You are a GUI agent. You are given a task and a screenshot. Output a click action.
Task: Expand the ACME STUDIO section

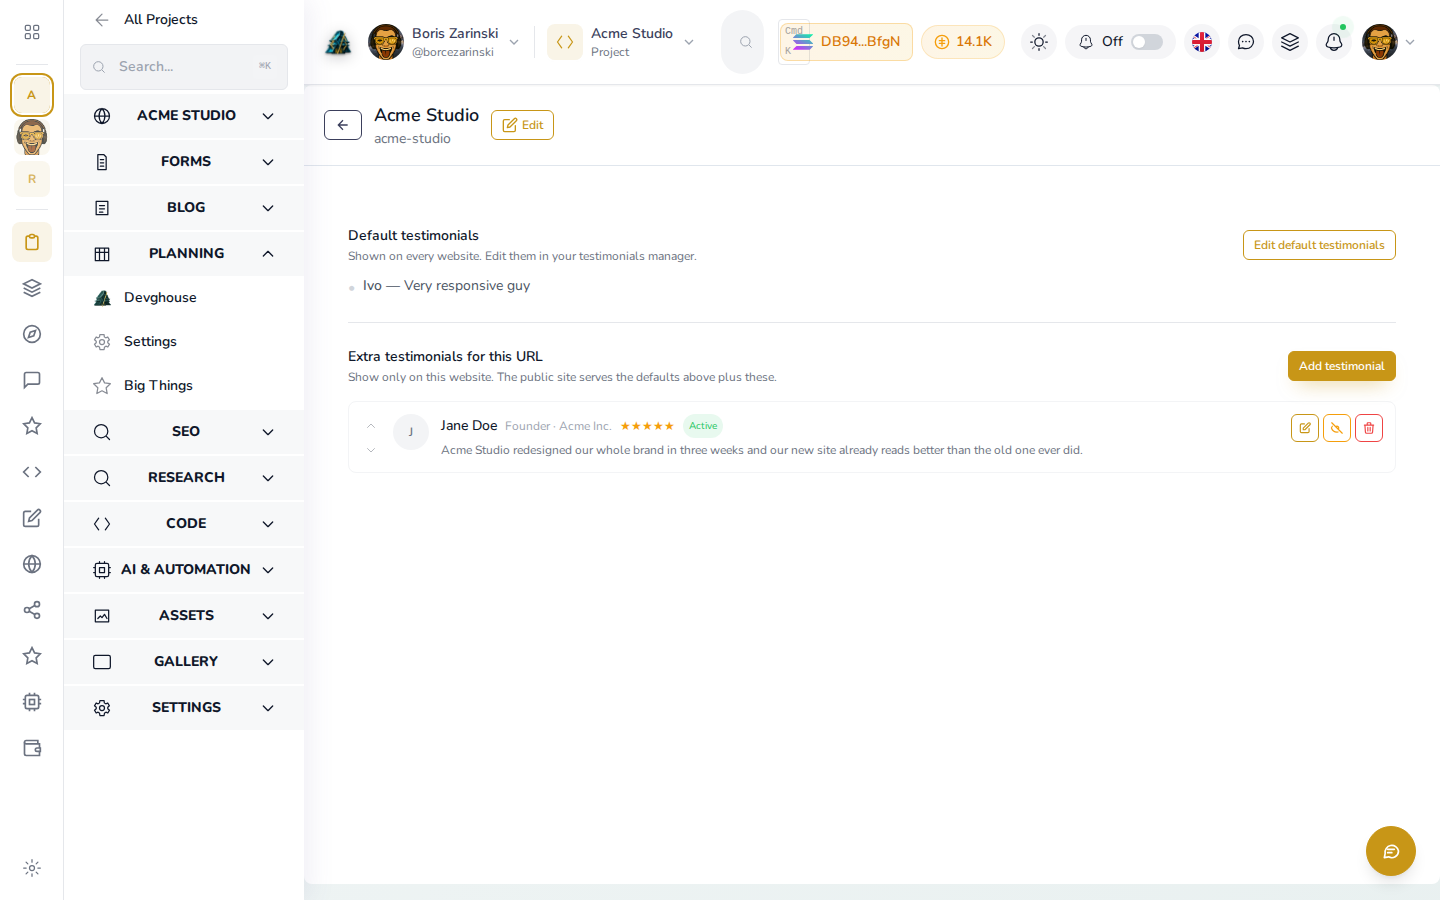coord(184,116)
